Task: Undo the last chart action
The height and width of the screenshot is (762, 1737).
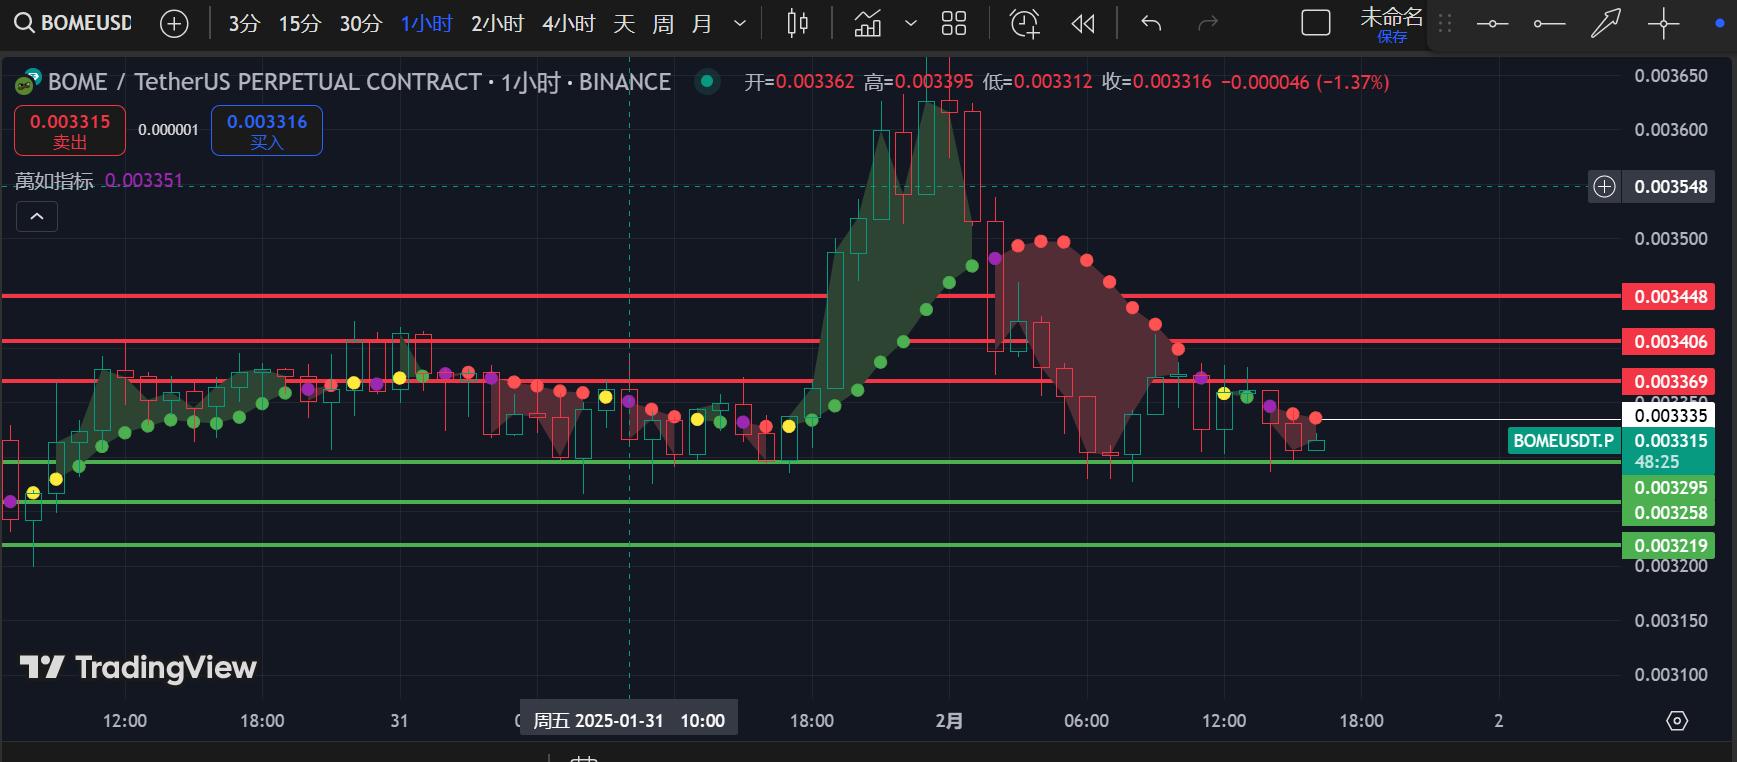Action: (x=1151, y=23)
